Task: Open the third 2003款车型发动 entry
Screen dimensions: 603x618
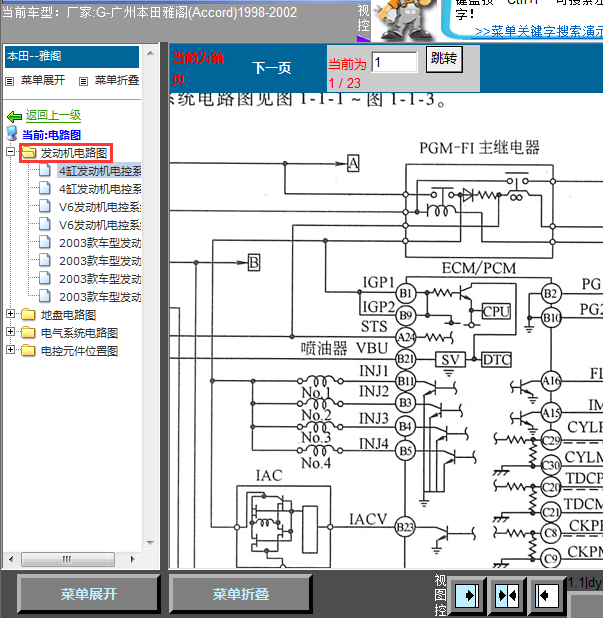Action: click(100, 279)
